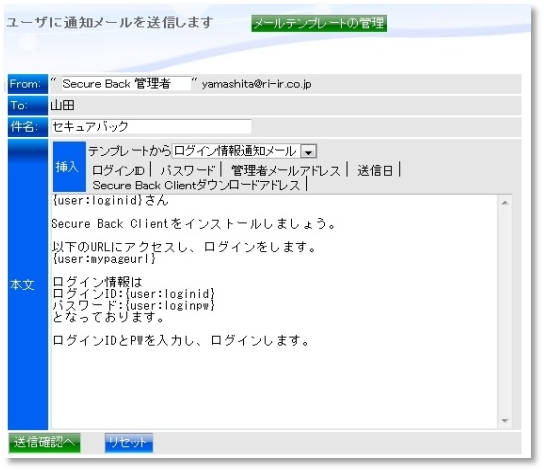
Task: Click the template dropdown arrow button
Action: click(308, 152)
